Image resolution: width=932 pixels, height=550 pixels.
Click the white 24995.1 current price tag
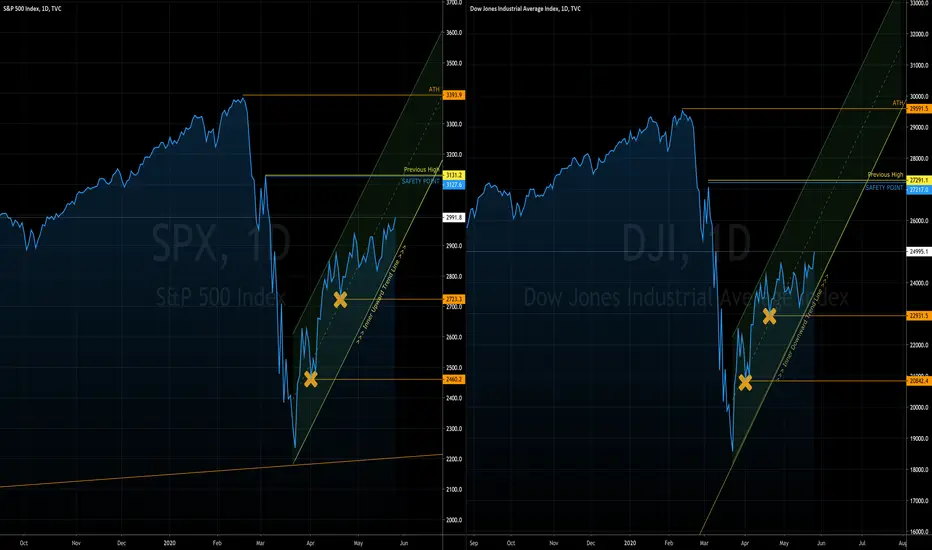[918, 252]
